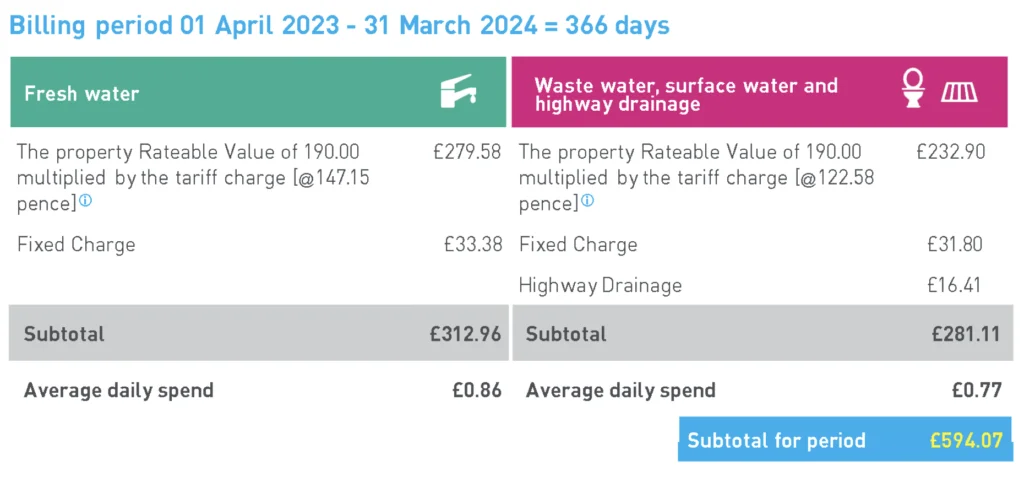Click the tap faucet icon
The width and height of the screenshot is (1024, 477).
click(458, 91)
